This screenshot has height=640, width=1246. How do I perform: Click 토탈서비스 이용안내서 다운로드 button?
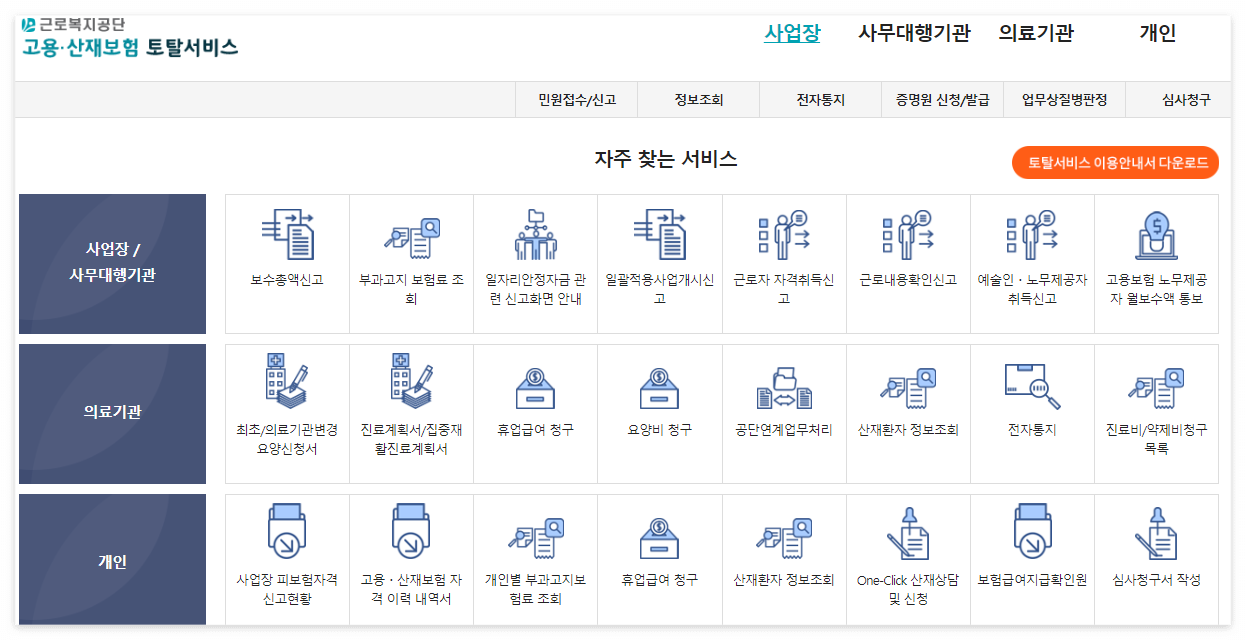click(x=1115, y=162)
